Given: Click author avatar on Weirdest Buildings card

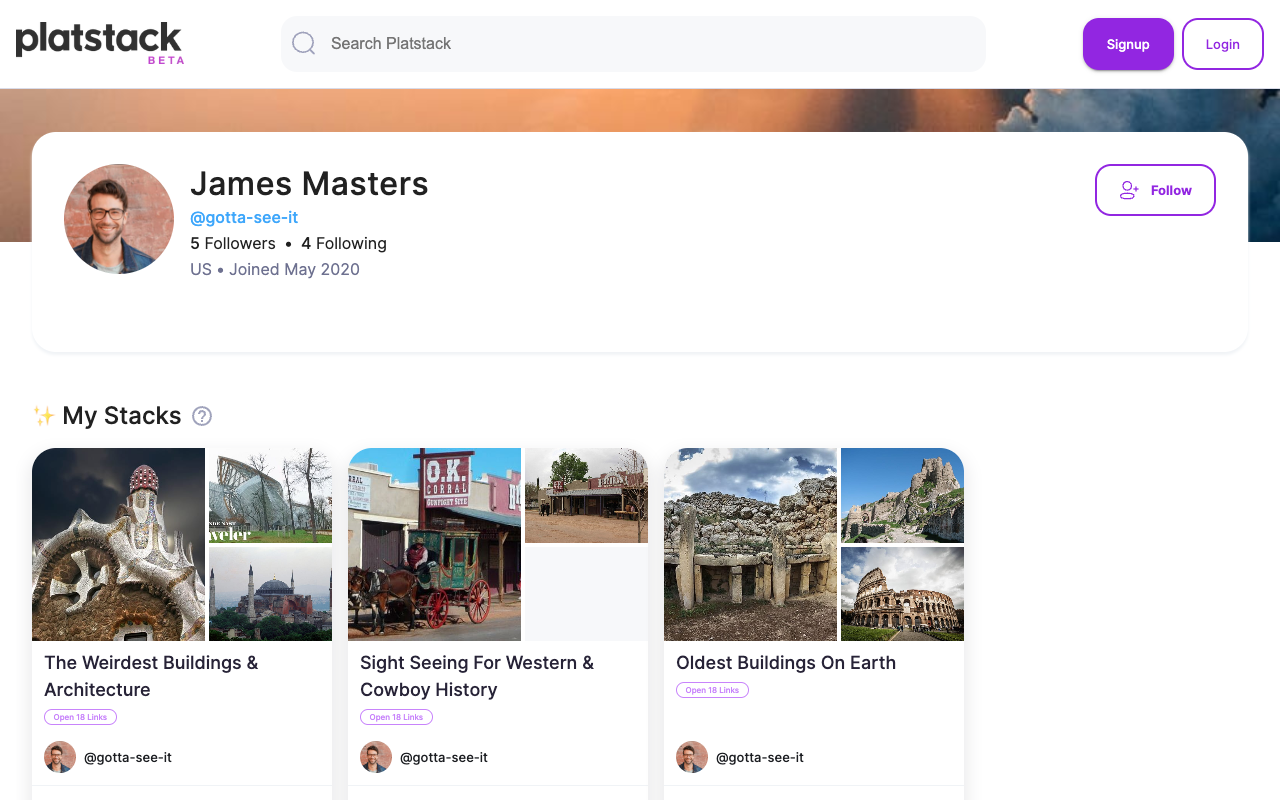Looking at the screenshot, I should pyautogui.click(x=60, y=757).
